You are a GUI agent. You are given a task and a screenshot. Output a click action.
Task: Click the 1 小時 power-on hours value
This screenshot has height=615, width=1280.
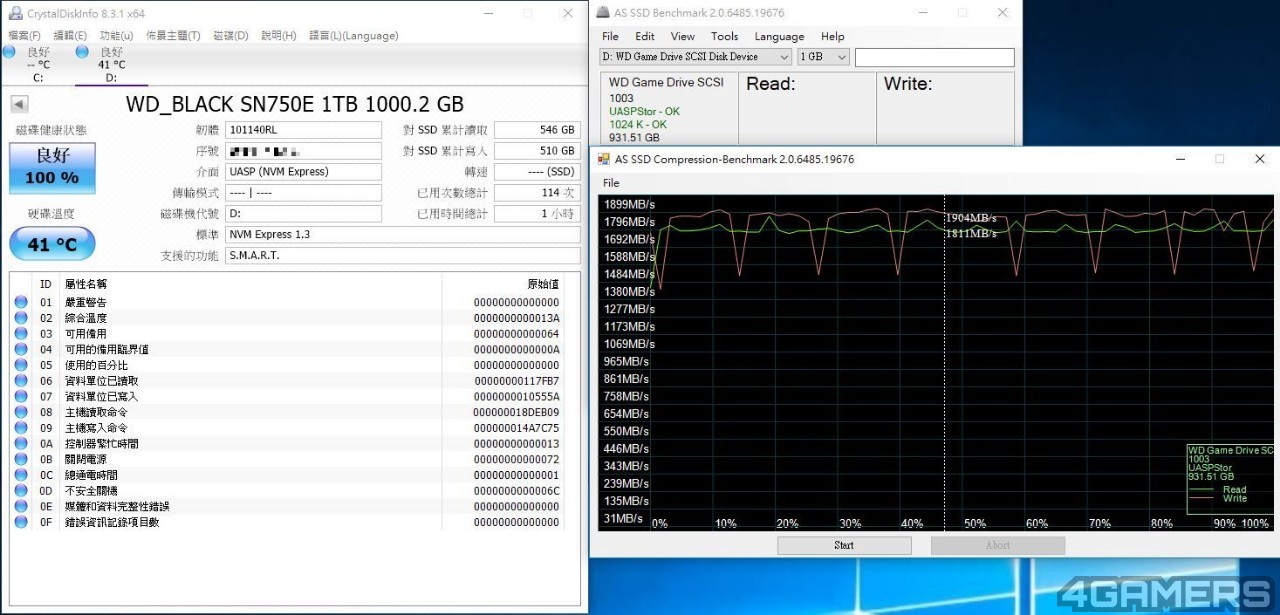(x=537, y=214)
